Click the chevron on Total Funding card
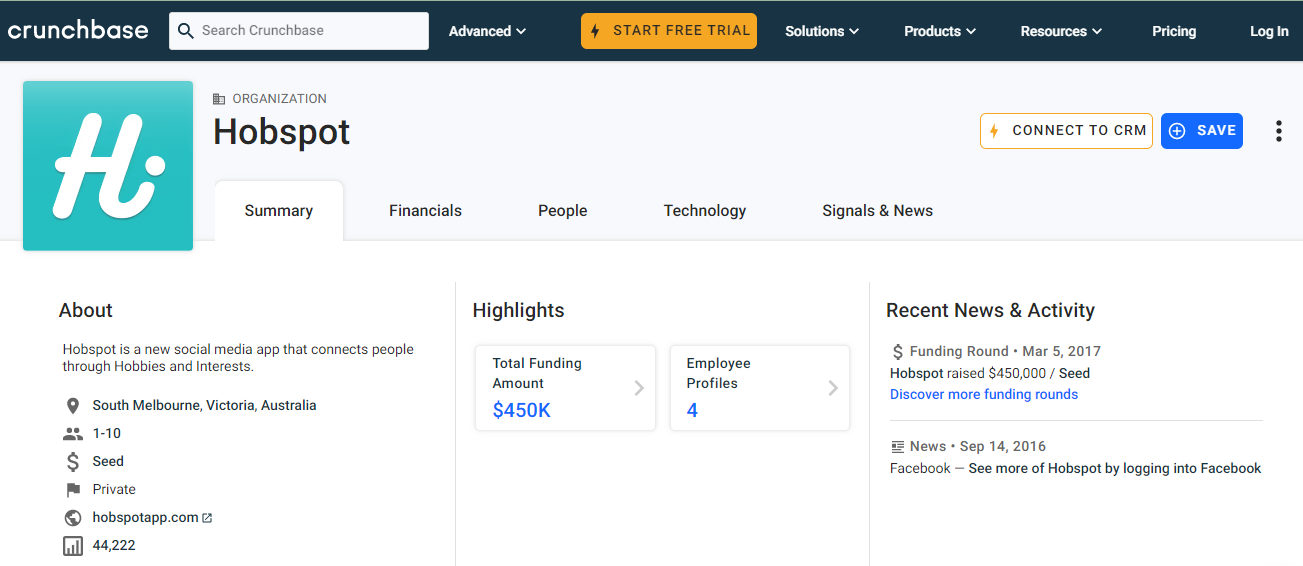 639,388
